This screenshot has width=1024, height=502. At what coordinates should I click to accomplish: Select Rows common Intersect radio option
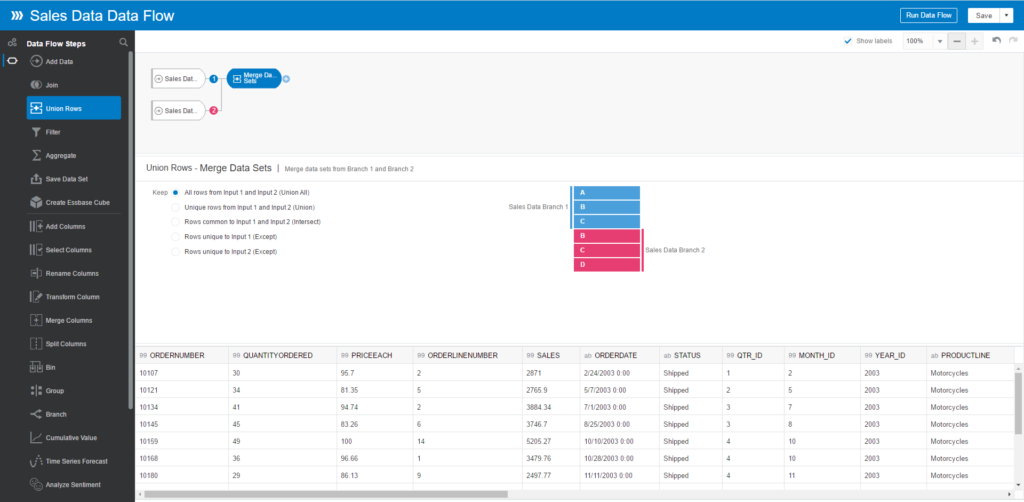pyautogui.click(x=175, y=222)
